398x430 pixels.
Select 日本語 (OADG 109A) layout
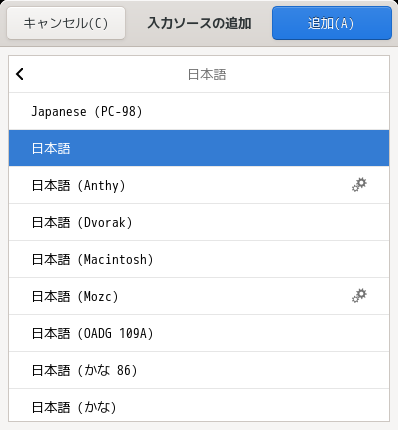point(199,333)
